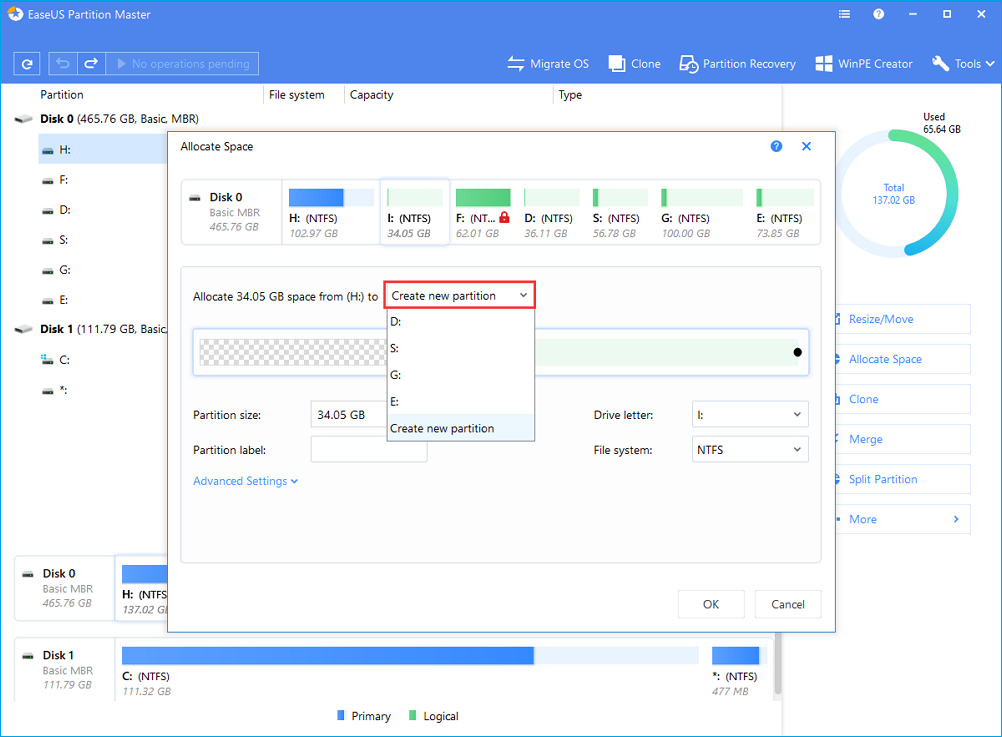
Task: Select the Merge operation in sidebar
Action: (865, 439)
